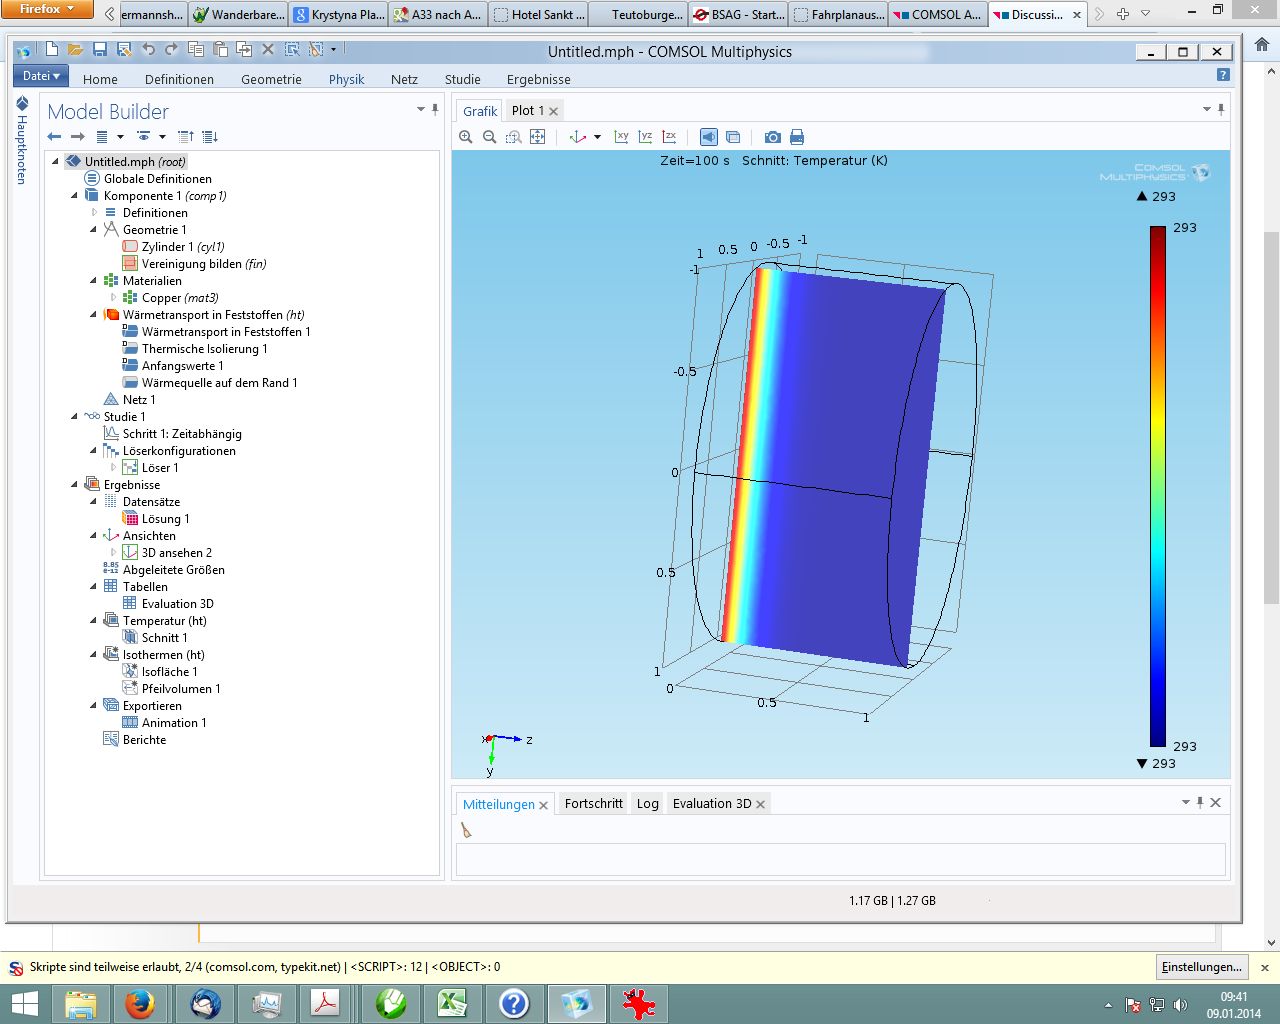The image size is (1280, 1024).
Task: Collapse the Geometrie 1 node
Action: click(x=94, y=230)
